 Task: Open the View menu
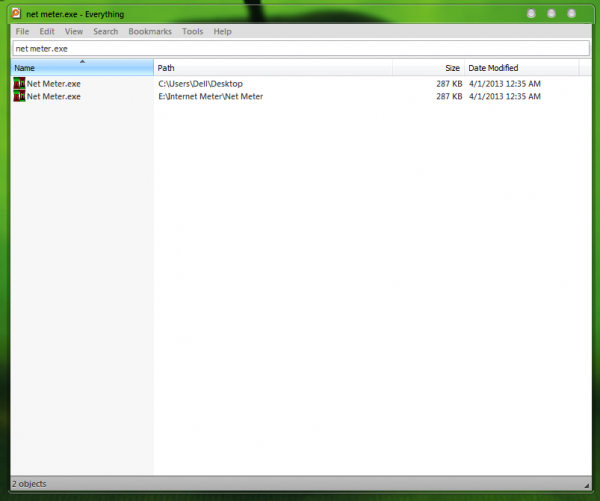pos(73,31)
